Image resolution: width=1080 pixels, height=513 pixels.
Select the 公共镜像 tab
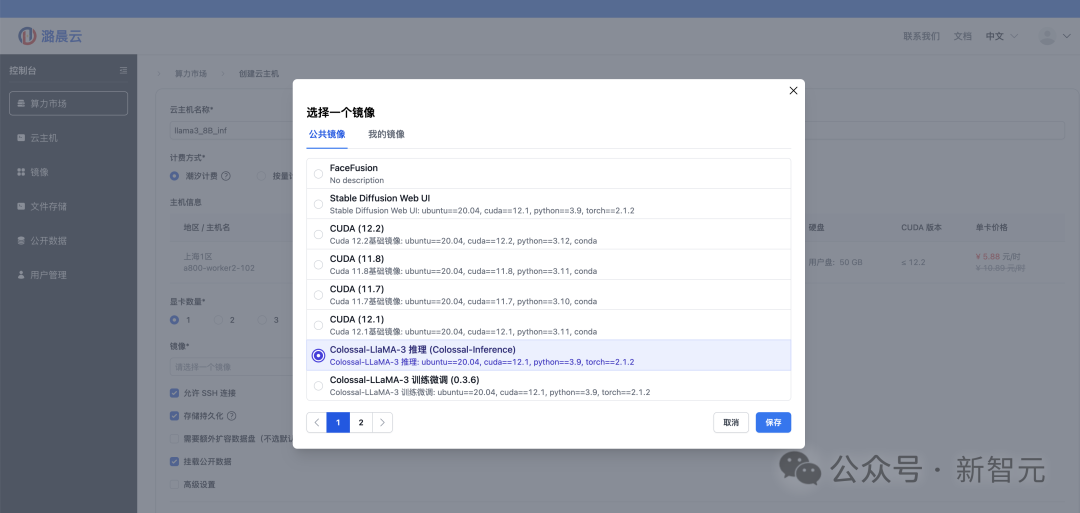click(x=327, y=134)
